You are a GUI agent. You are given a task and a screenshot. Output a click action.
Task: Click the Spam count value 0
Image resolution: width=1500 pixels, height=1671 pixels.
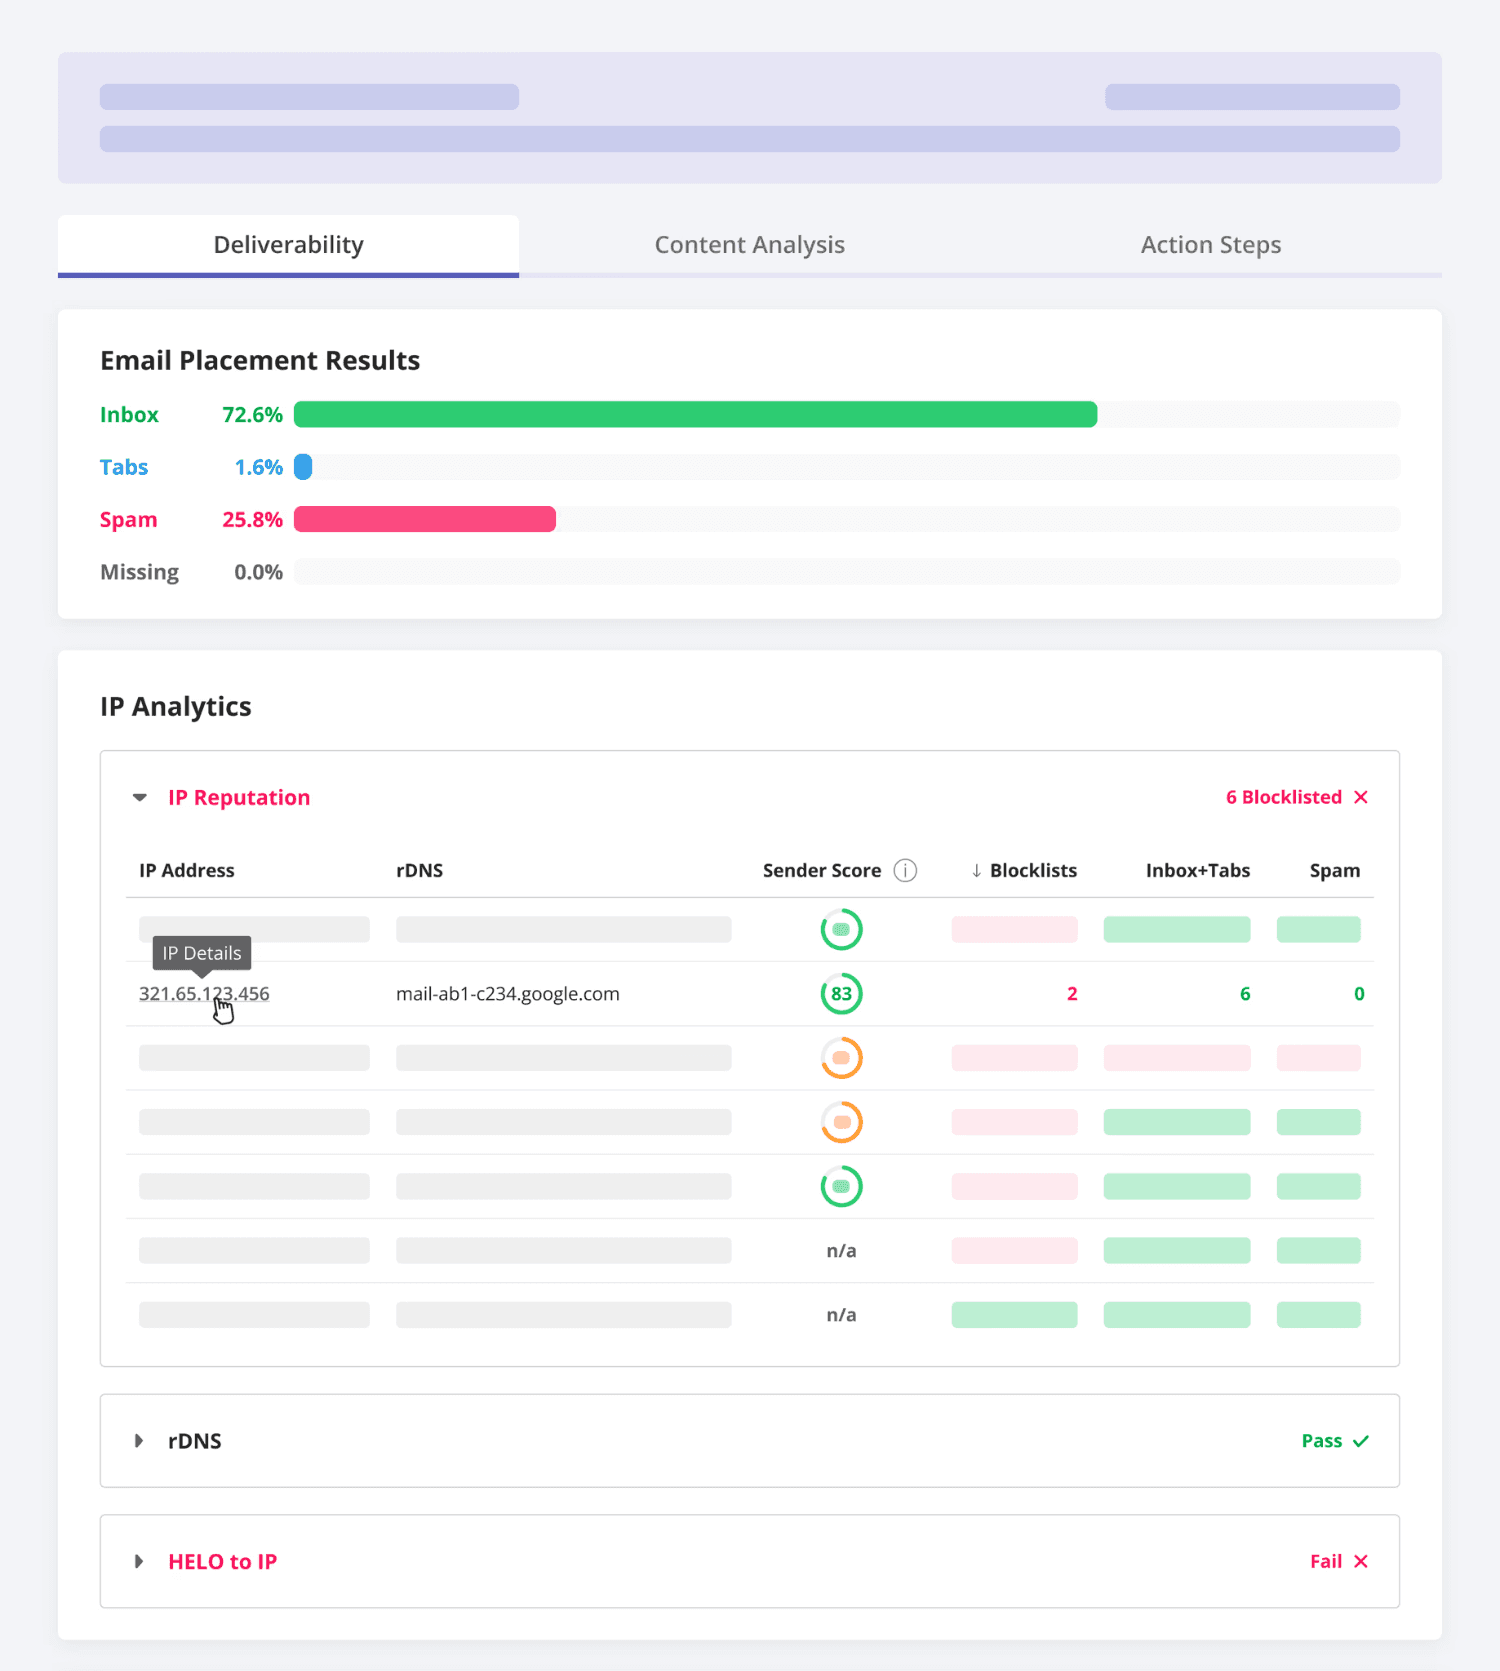[1359, 994]
